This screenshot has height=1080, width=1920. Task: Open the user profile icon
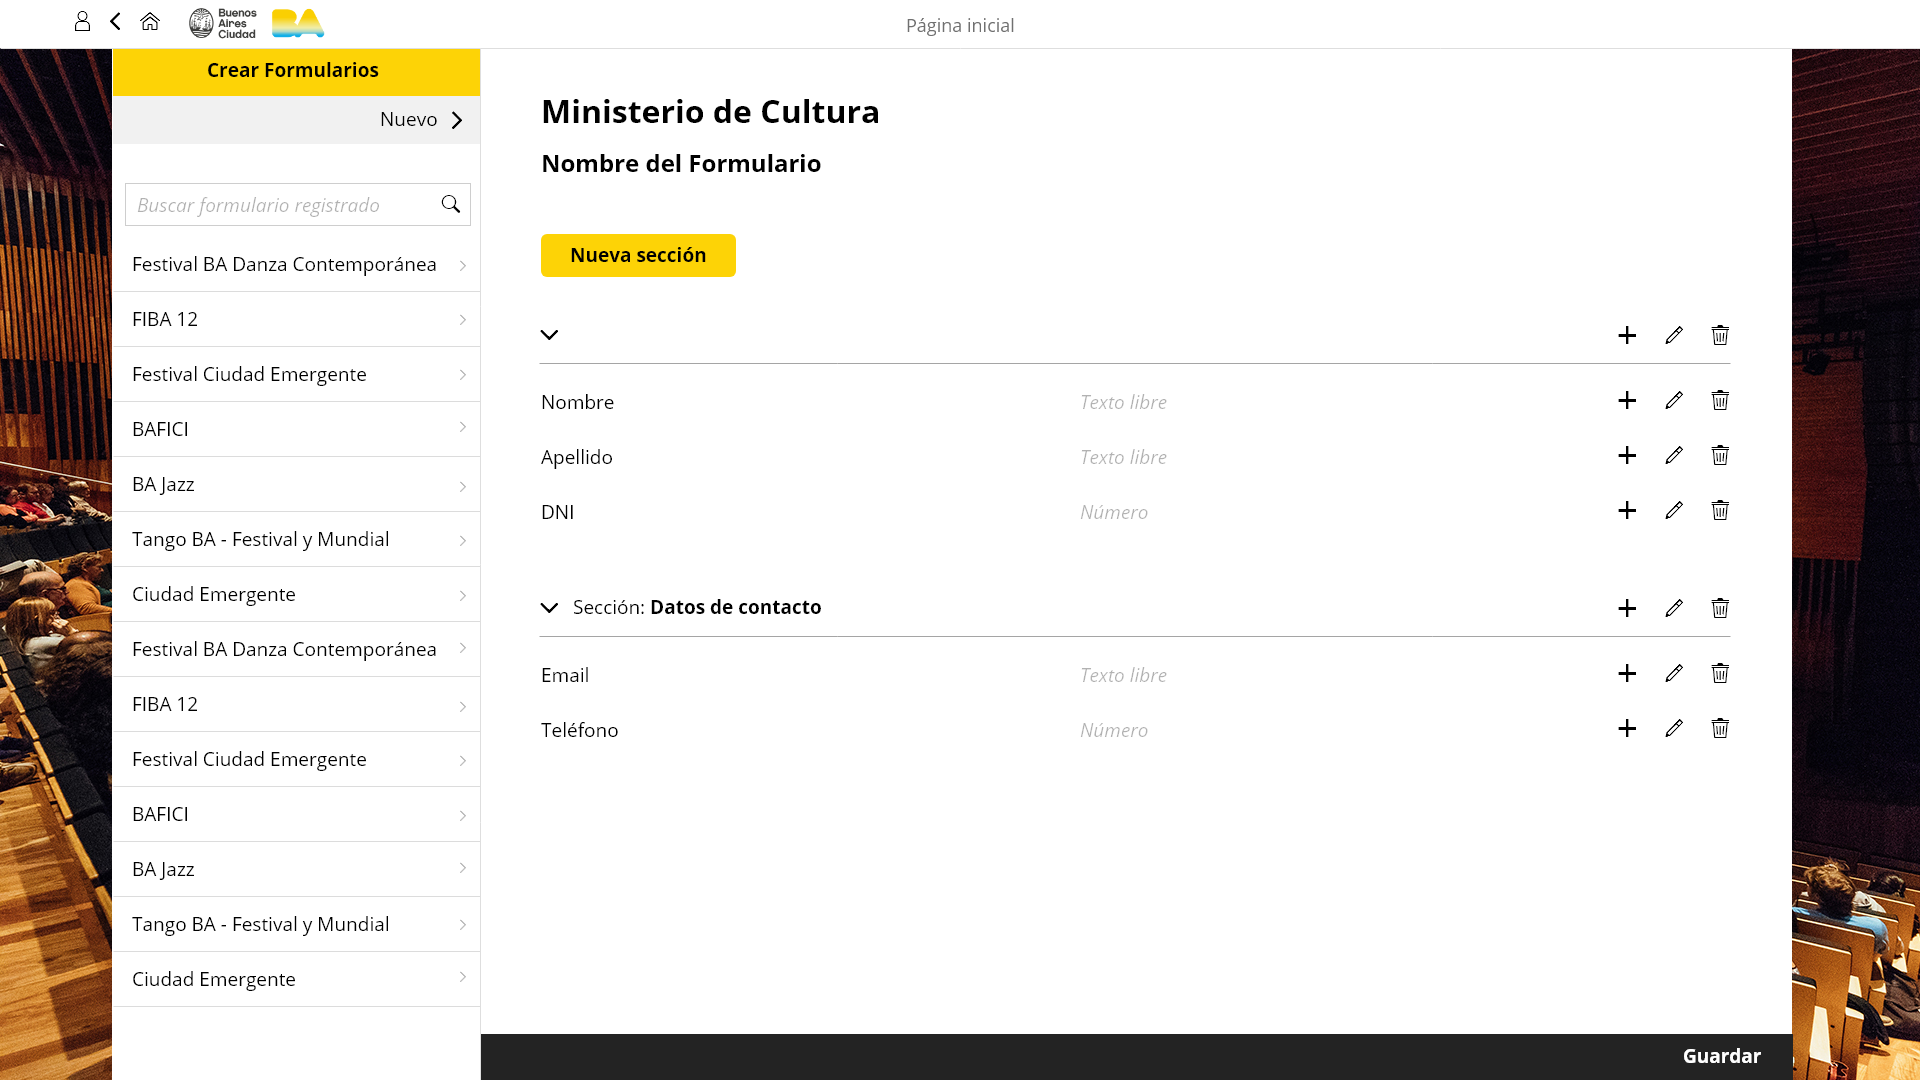[82, 21]
